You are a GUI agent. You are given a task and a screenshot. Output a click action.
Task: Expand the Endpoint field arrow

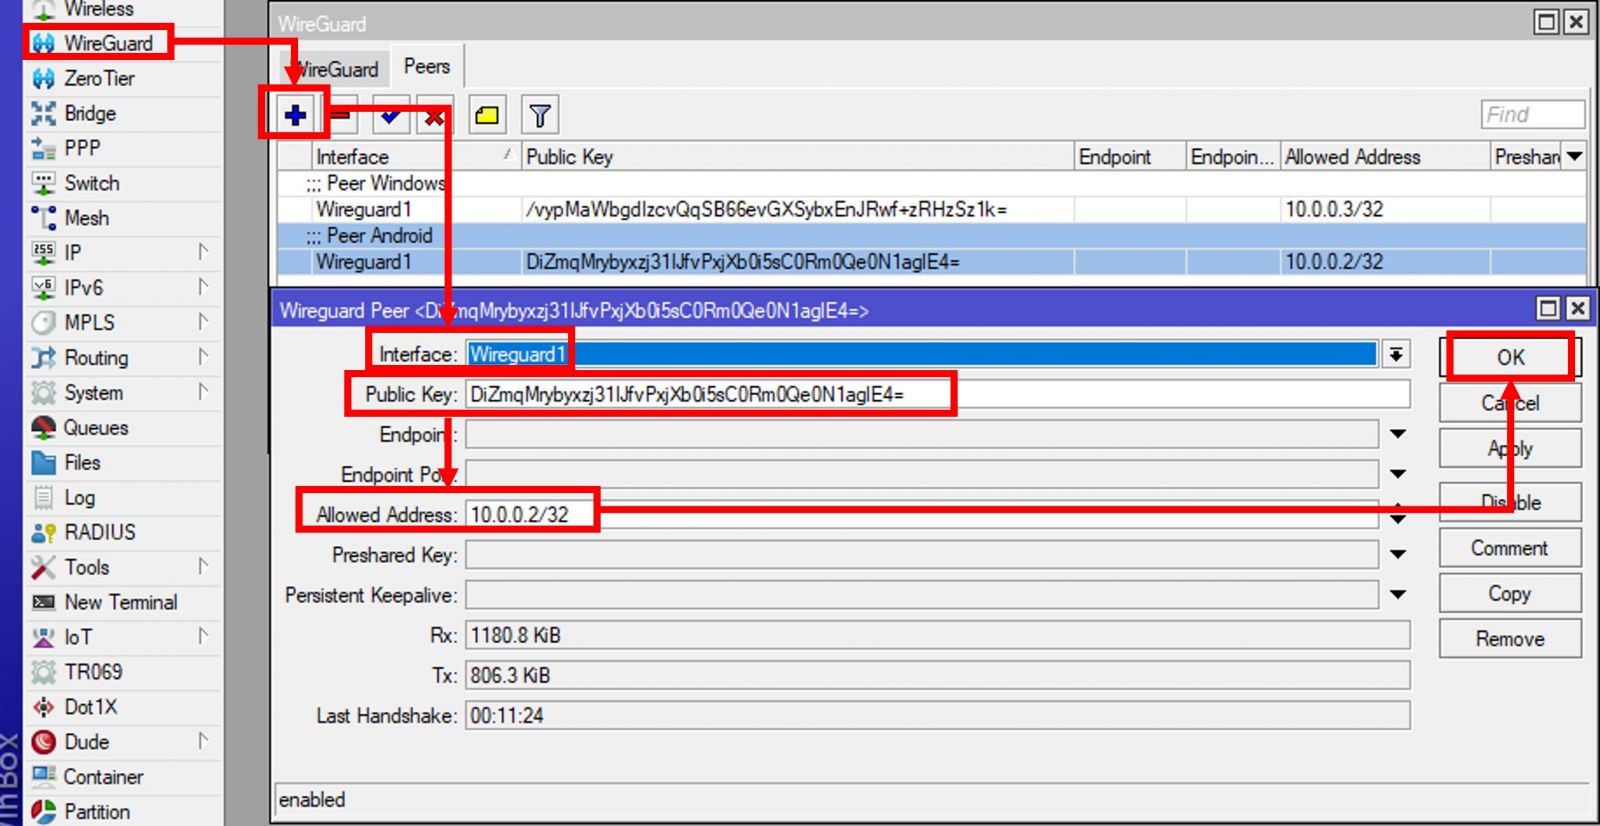point(1398,434)
